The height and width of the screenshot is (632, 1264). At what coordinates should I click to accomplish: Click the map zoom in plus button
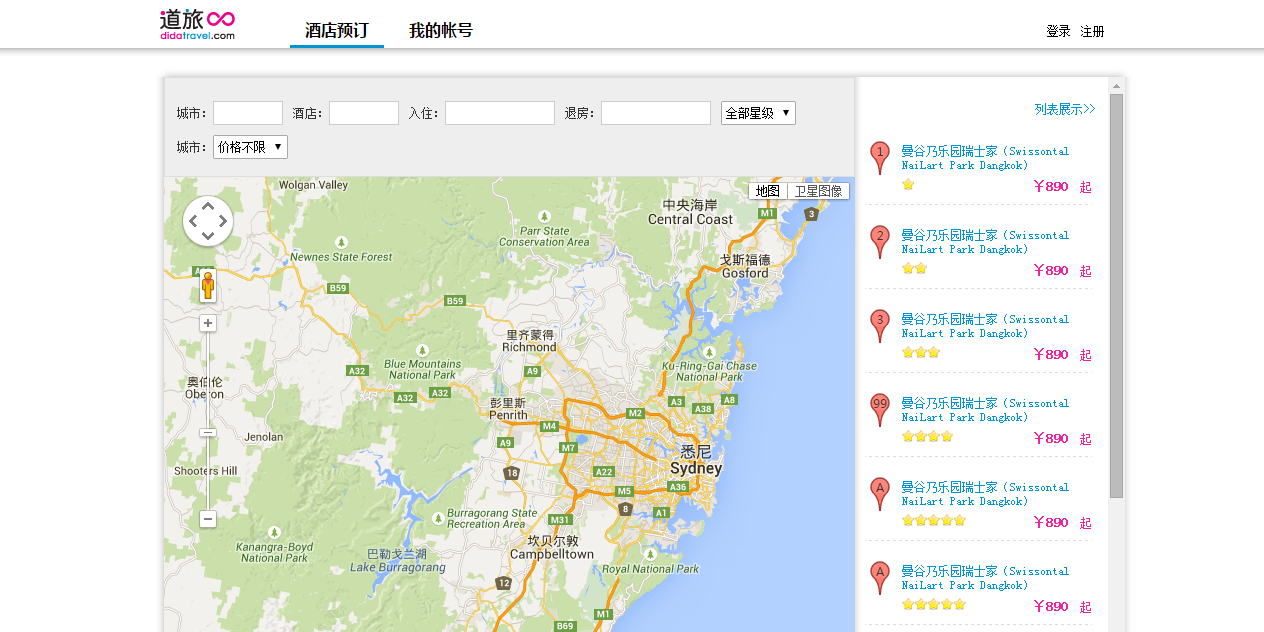208,323
